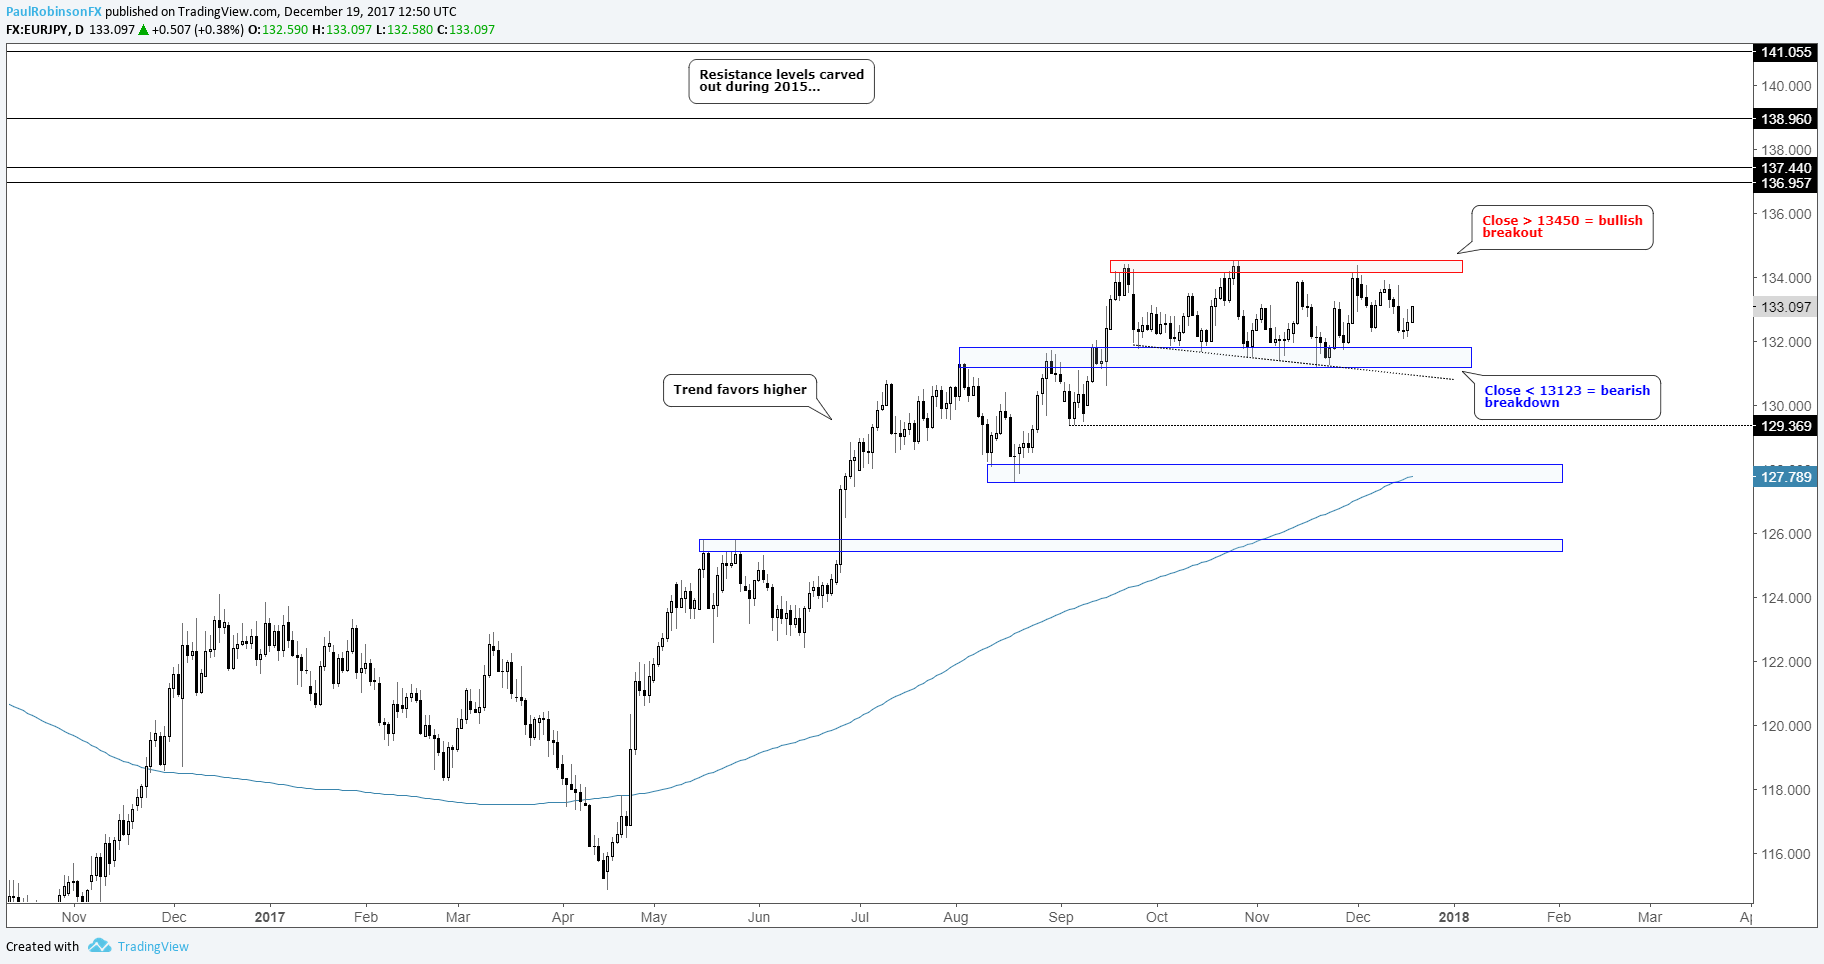1824x964 pixels.
Task: Click the PaulRobinsonFX author link
Action: (54, 12)
